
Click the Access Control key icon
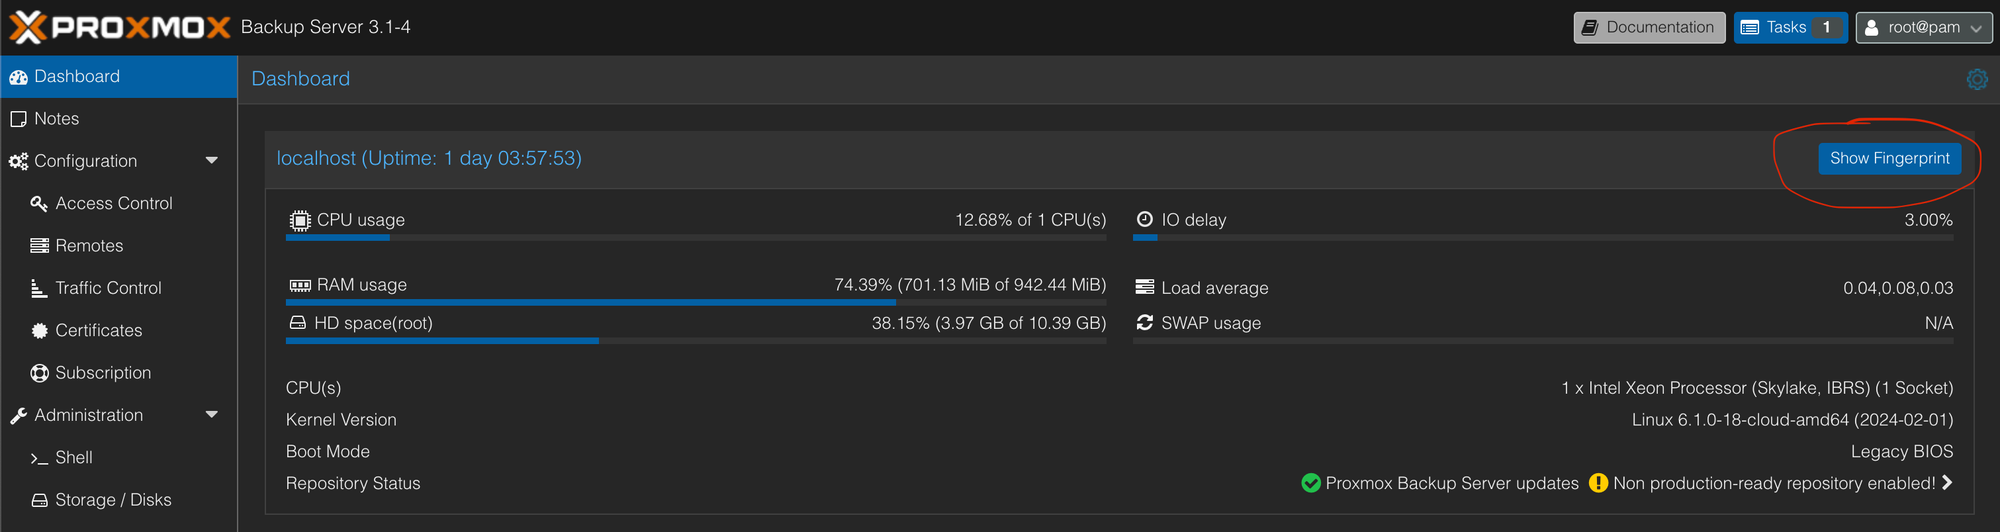[39, 204]
